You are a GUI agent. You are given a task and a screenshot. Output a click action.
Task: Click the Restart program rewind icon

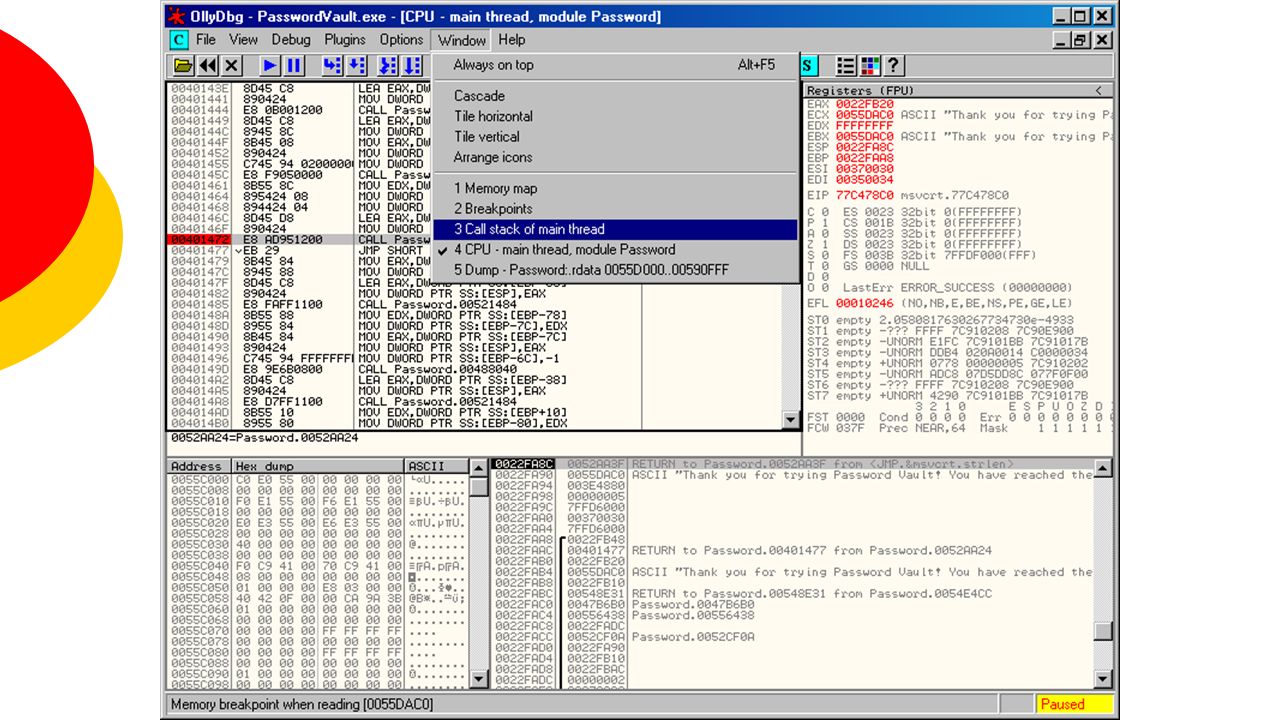(x=208, y=65)
